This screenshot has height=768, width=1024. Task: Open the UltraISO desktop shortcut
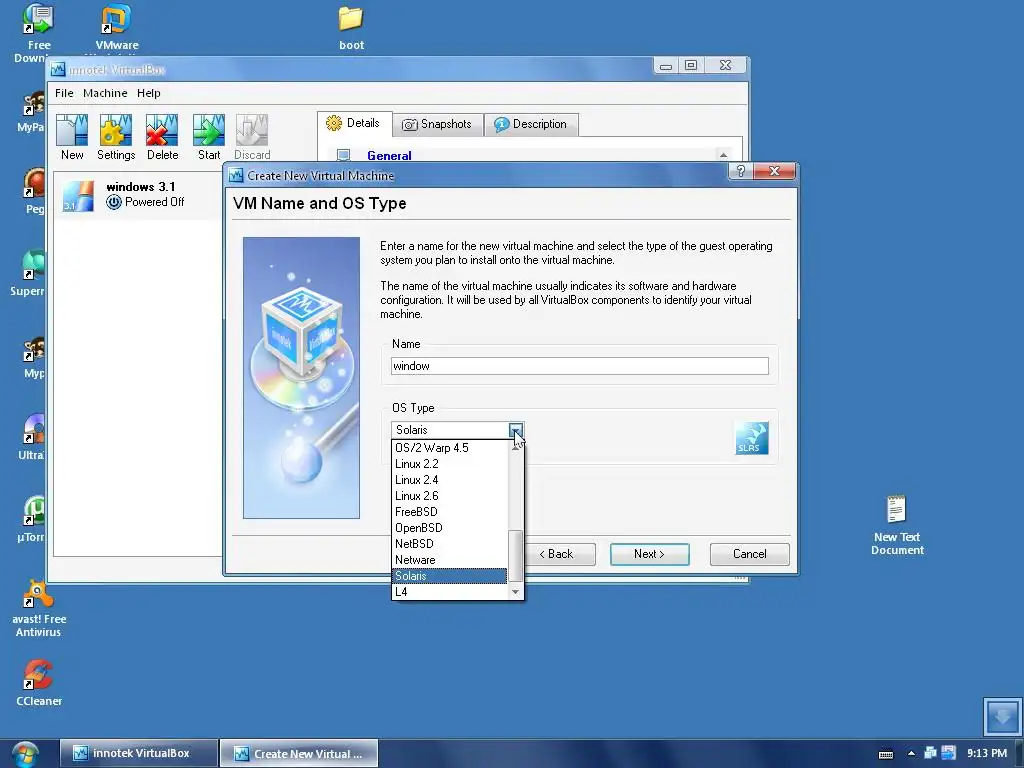(x=32, y=437)
